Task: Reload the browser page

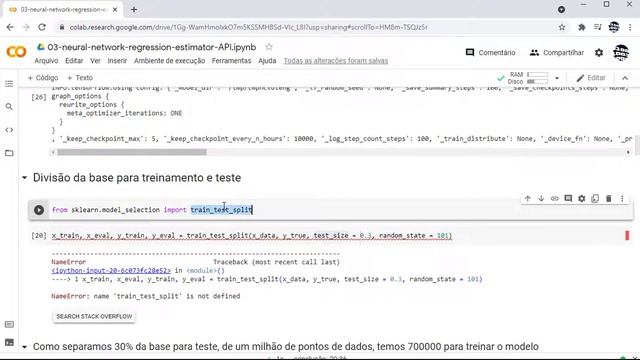Action: pyautogui.click(x=42, y=27)
